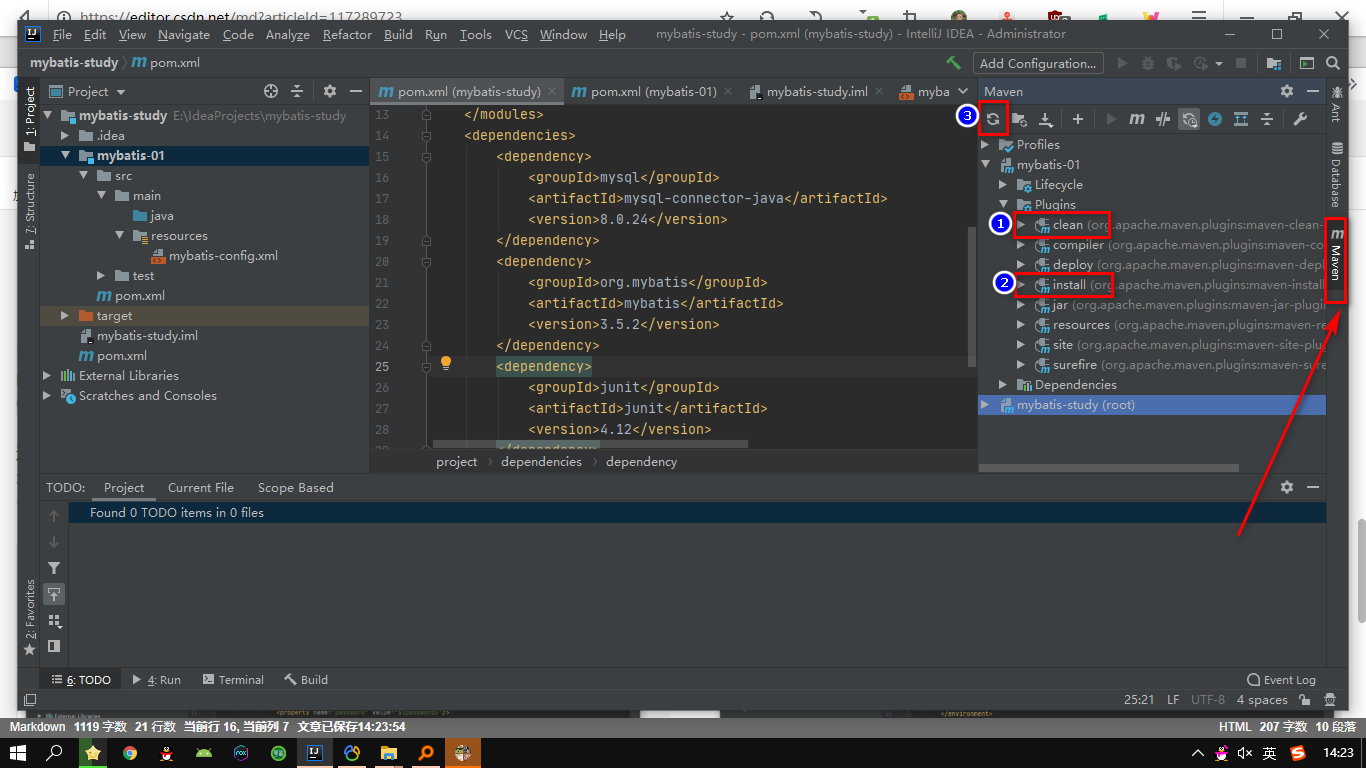
Task: Open Maven settings with the wrench icon
Action: pos(1298,119)
